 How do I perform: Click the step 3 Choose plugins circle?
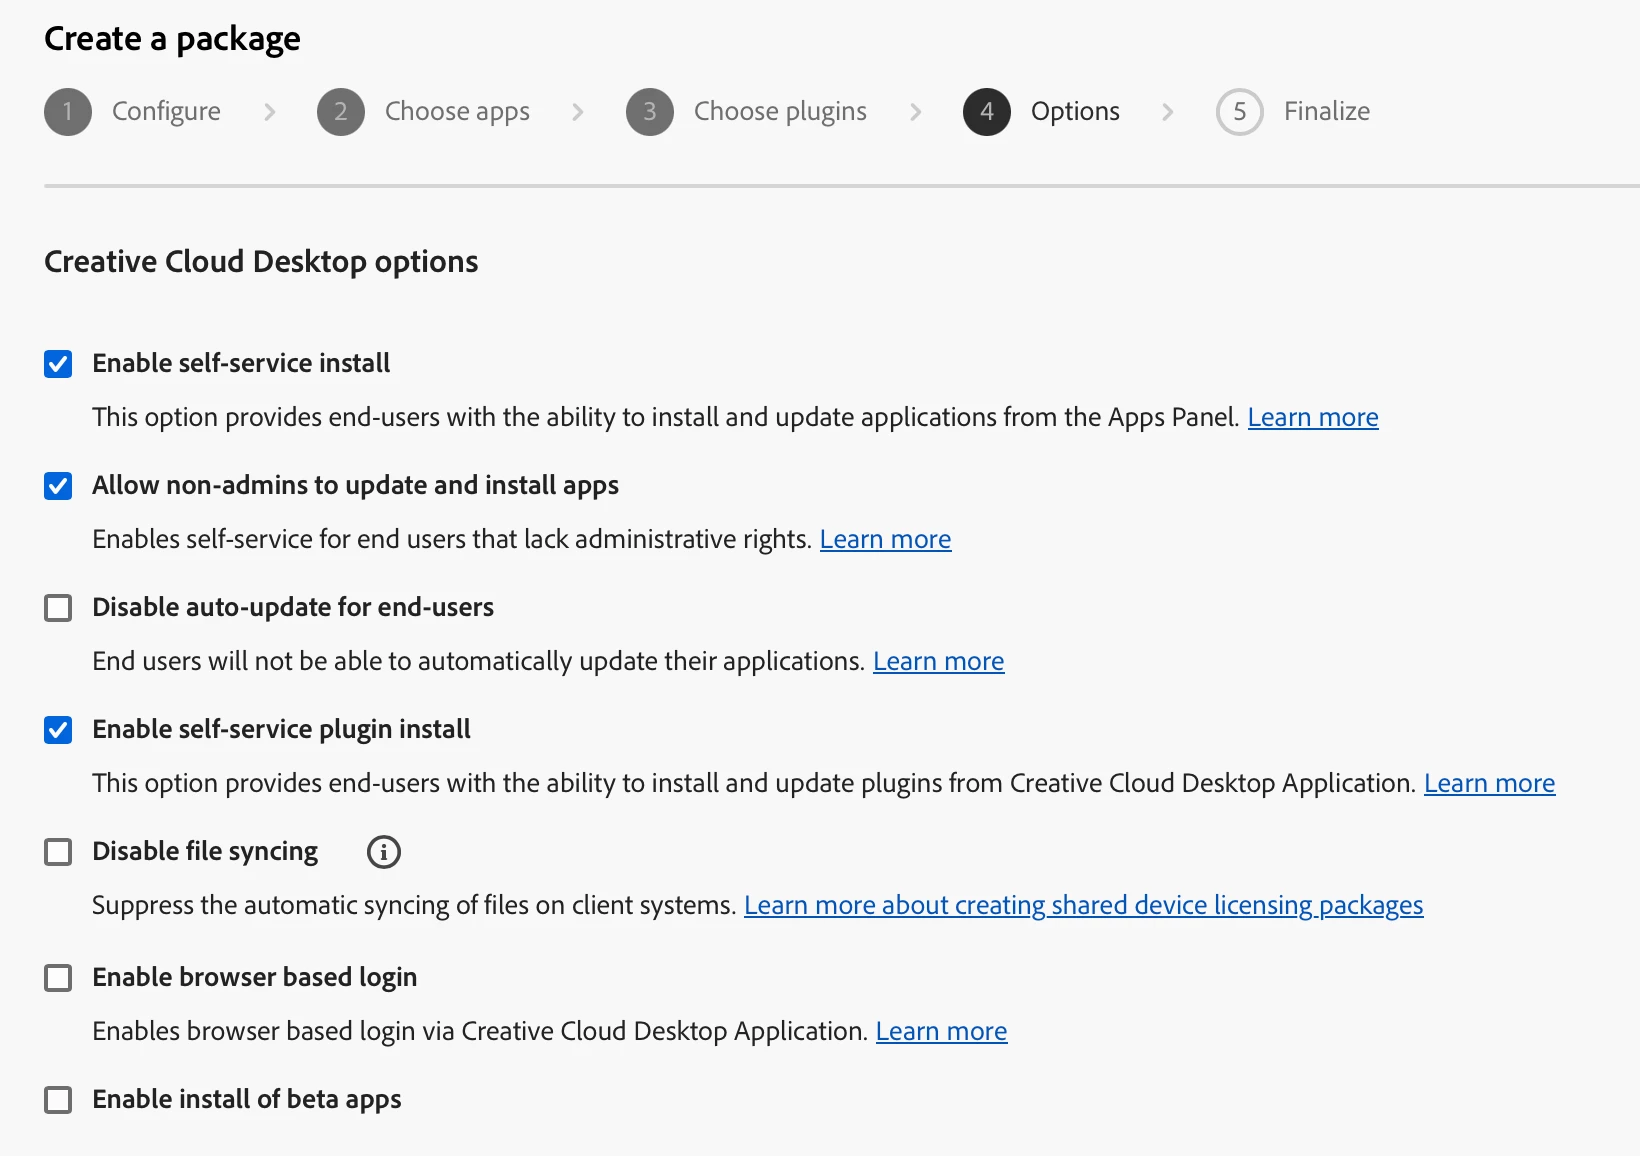pos(650,112)
